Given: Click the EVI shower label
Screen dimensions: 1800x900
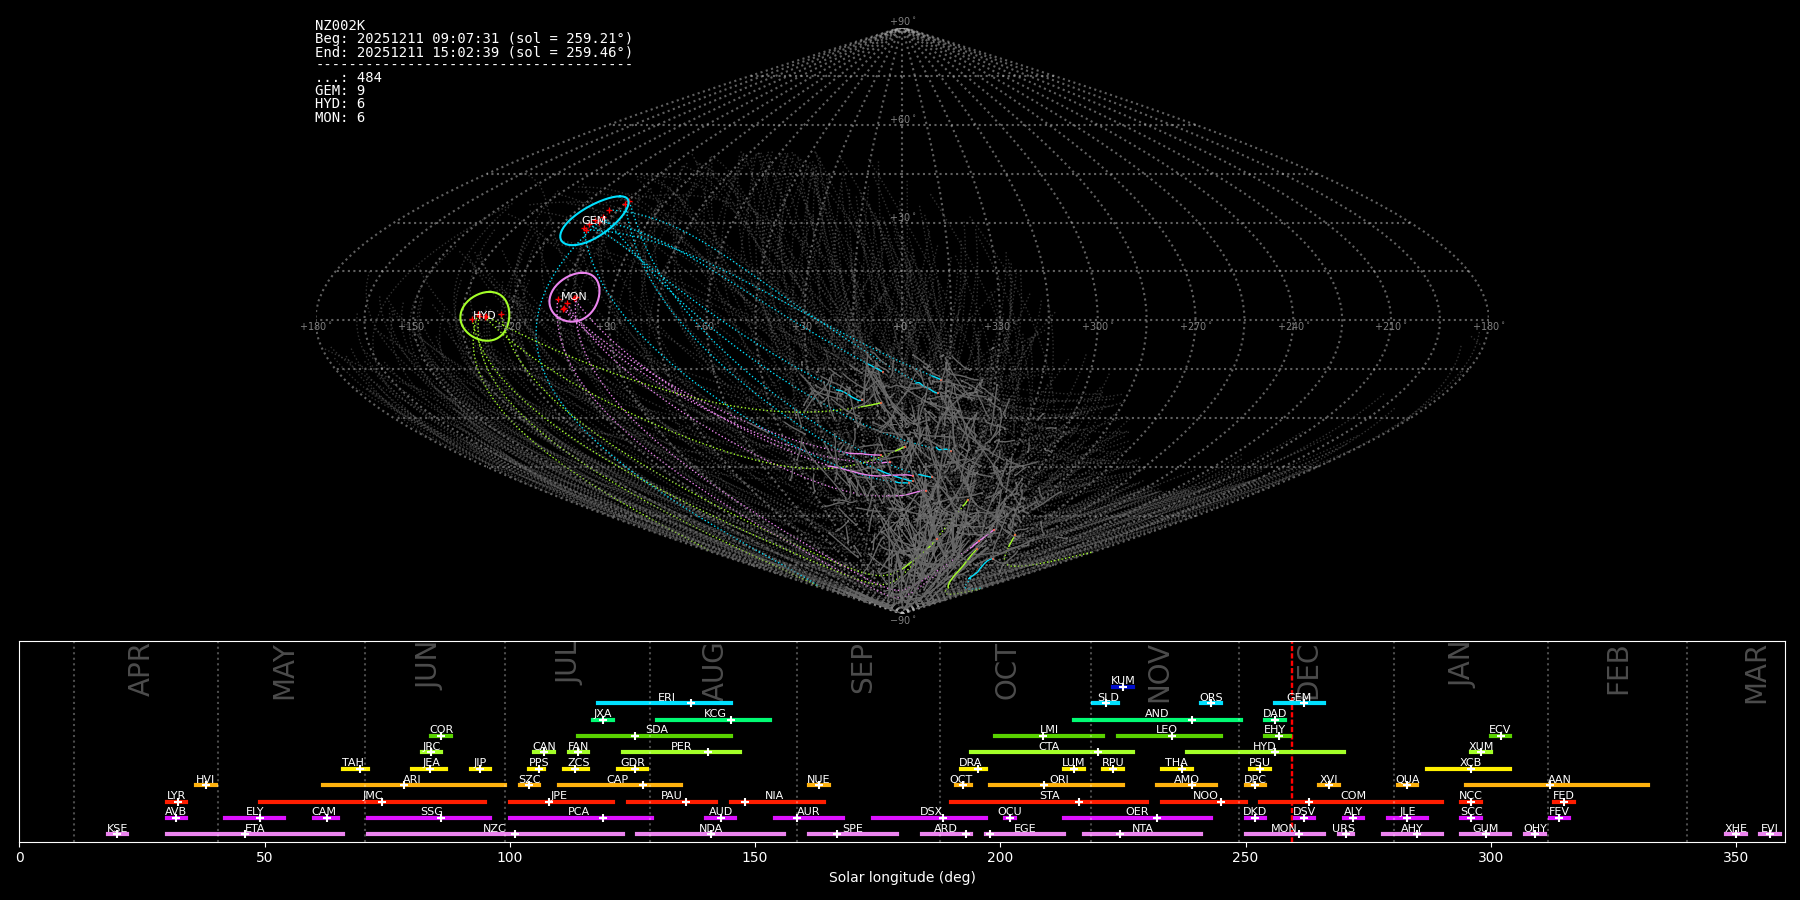Looking at the screenshot, I should [x=1769, y=829].
